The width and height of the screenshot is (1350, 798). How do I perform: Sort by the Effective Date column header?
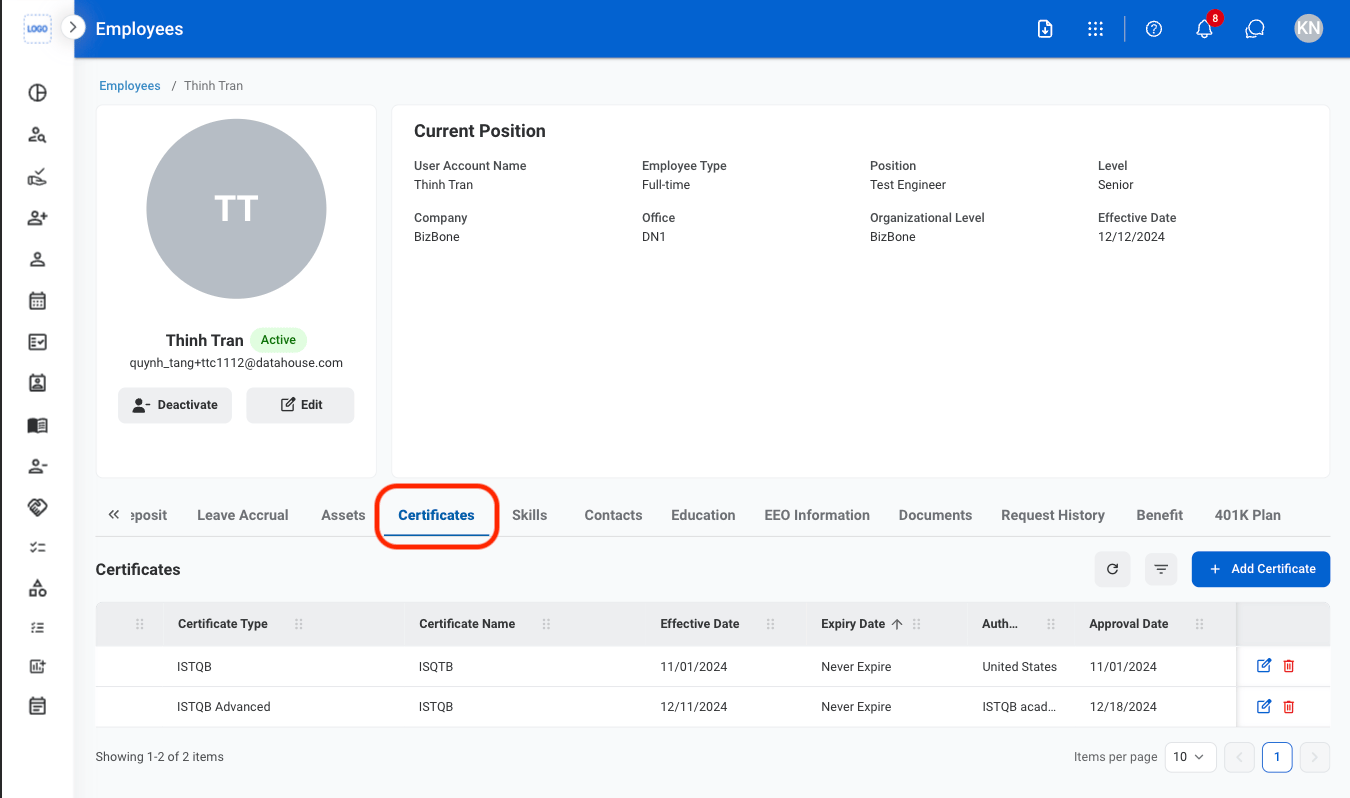tap(700, 624)
